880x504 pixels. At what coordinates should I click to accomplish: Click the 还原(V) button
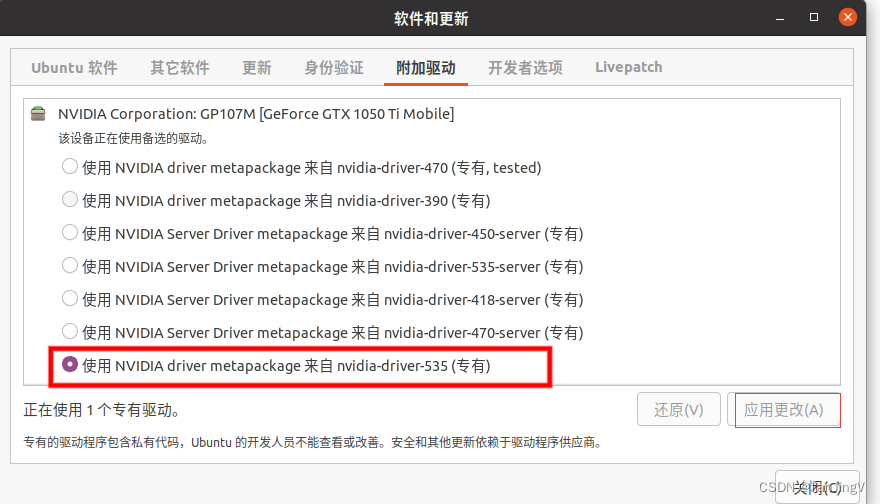click(x=679, y=409)
